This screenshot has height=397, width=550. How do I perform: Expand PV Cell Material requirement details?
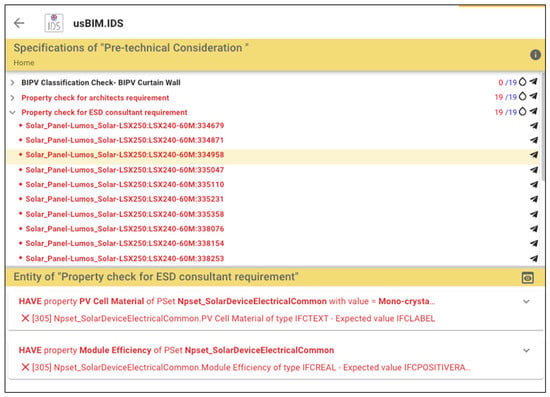point(526,301)
